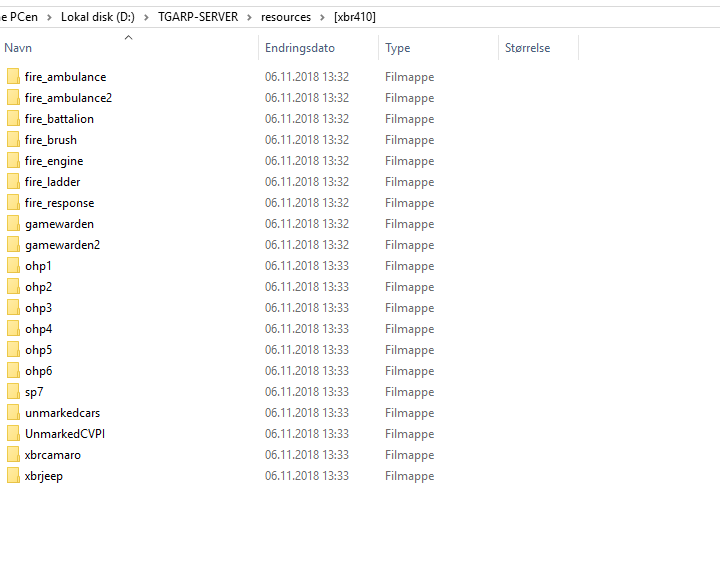Viewport: 720px width, 578px height.
Task: Expand the chevron after Lokal disk (D:)
Action: [x=146, y=17]
